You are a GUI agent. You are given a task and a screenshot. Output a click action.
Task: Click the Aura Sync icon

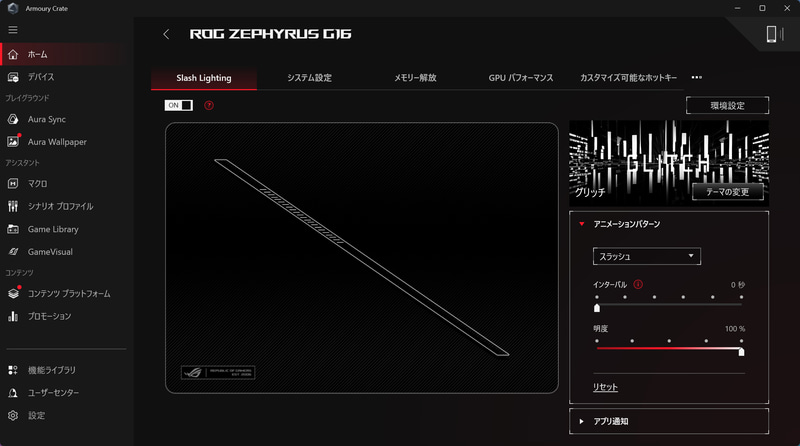[13, 119]
